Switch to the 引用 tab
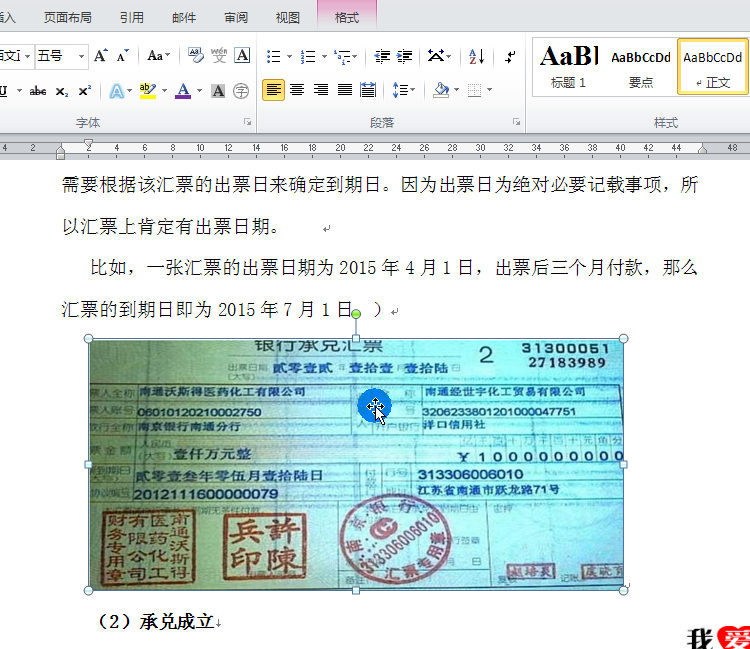 coord(132,18)
